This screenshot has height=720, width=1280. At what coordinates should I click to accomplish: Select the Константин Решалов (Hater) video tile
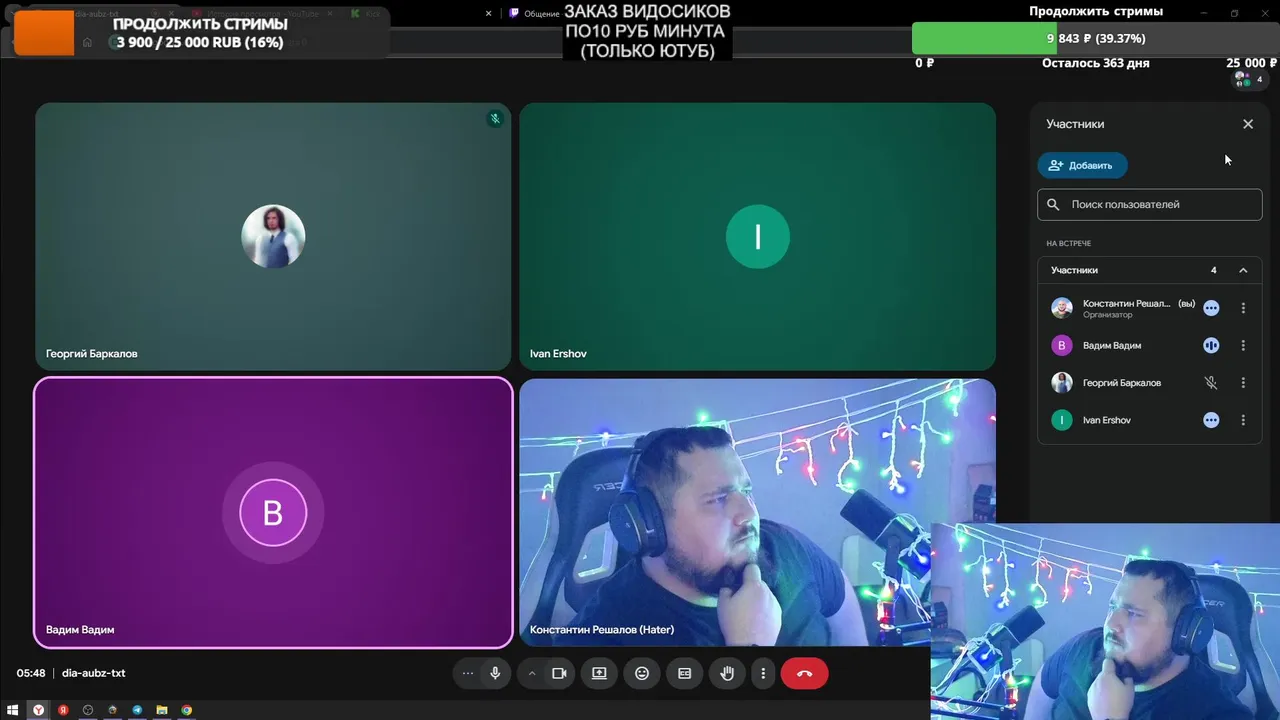tap(757, 513)
